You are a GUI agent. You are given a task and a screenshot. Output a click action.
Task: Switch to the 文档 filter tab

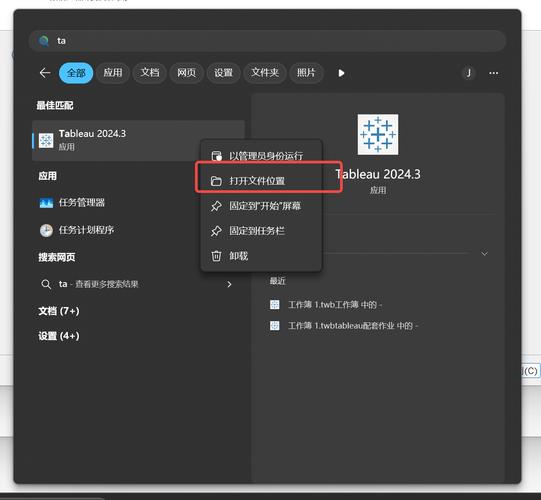[x=150, y=73]
